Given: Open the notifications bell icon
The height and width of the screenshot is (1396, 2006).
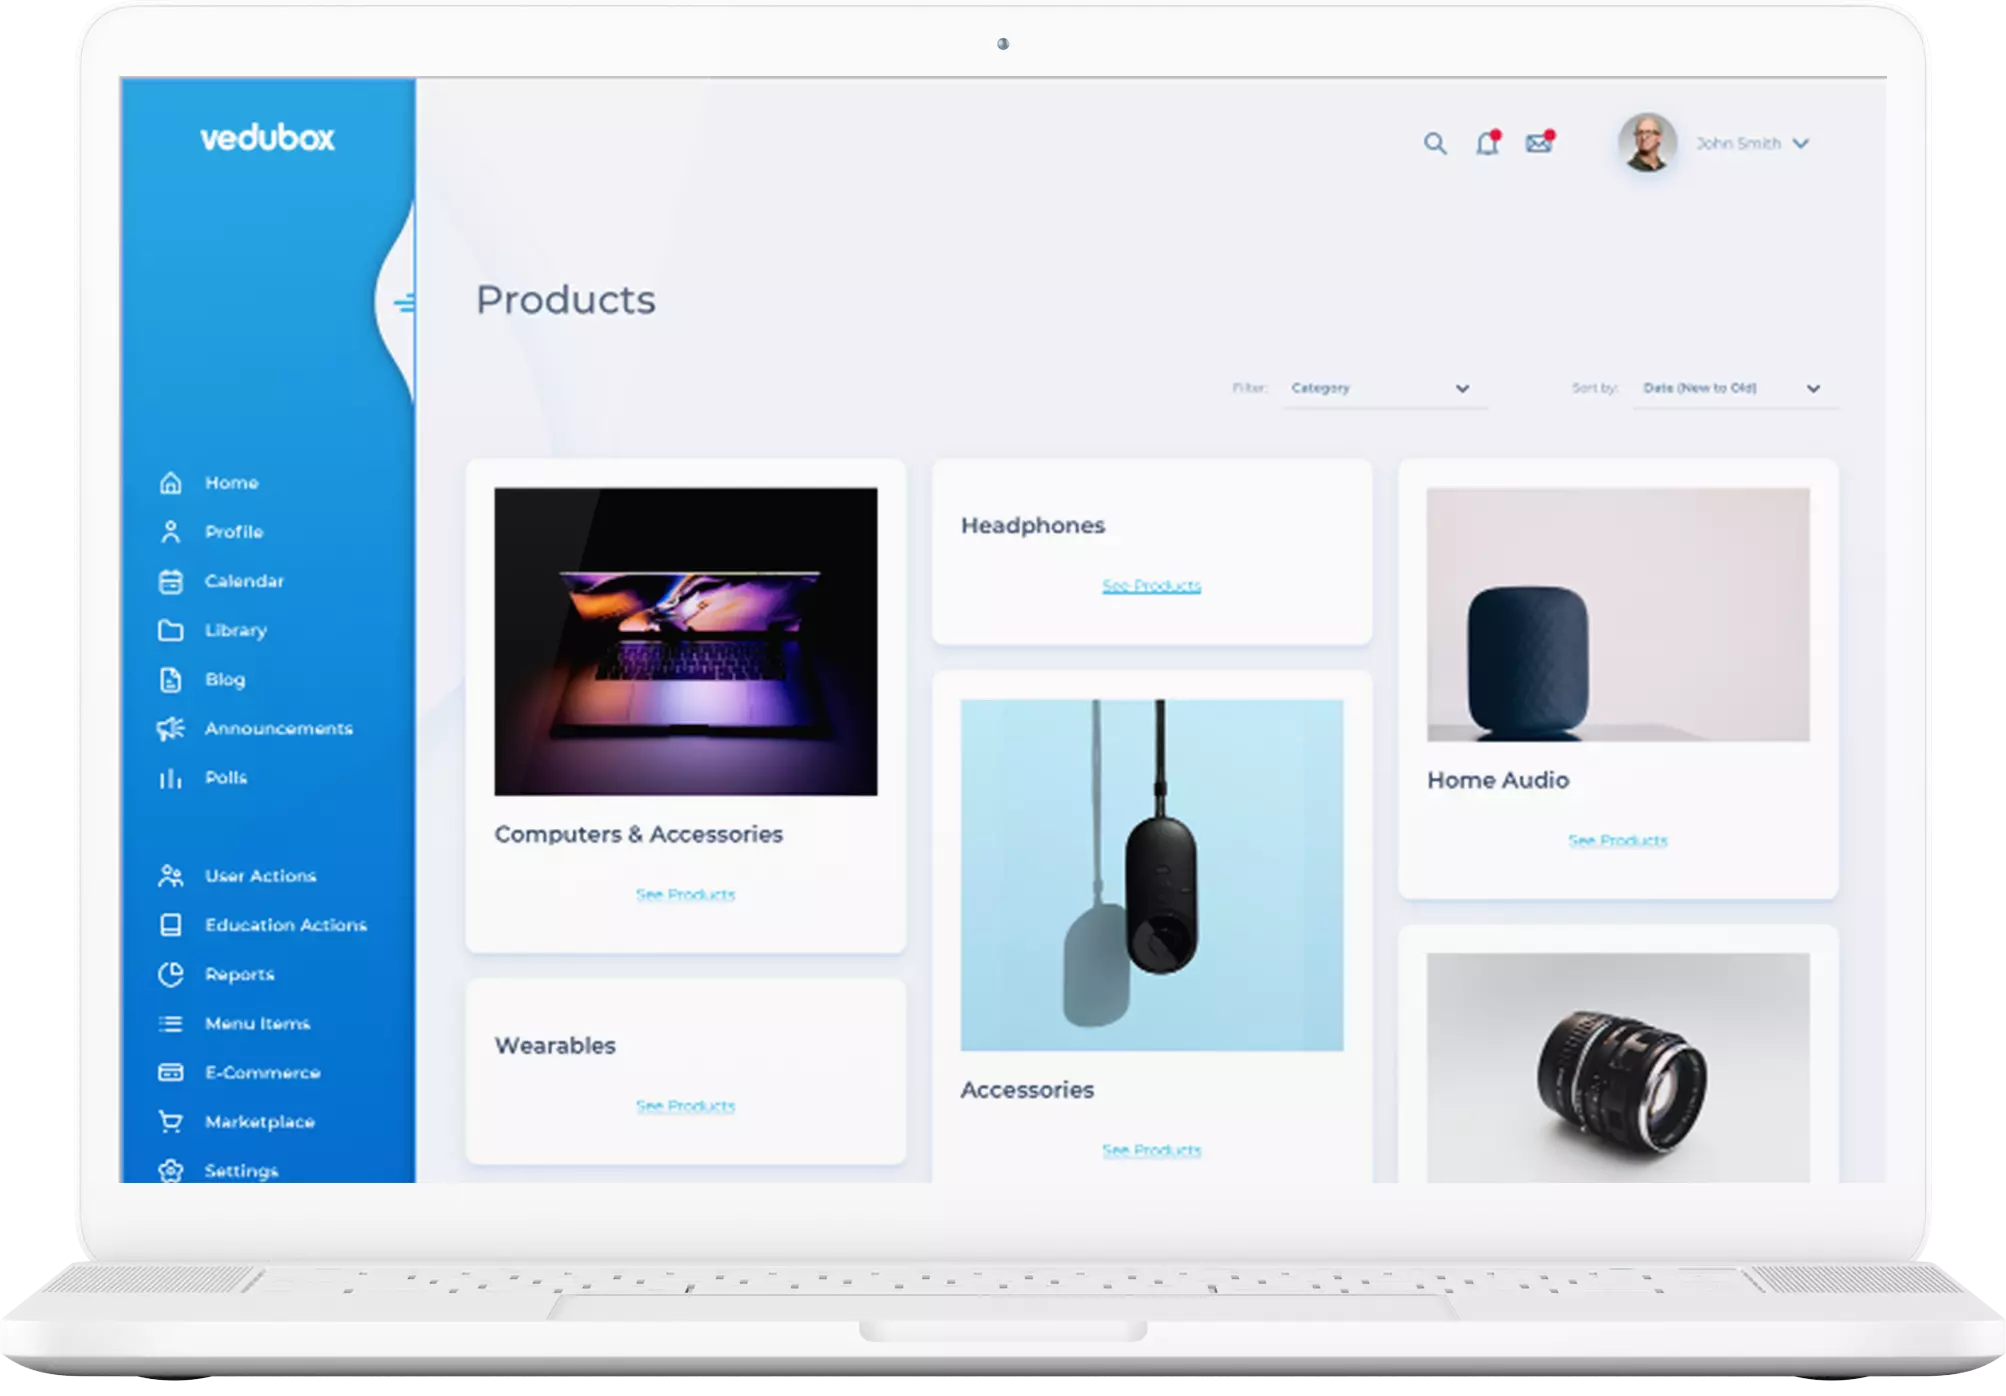Looking at the screenshot, I should pyautogui.click(x=1487, y=144).
